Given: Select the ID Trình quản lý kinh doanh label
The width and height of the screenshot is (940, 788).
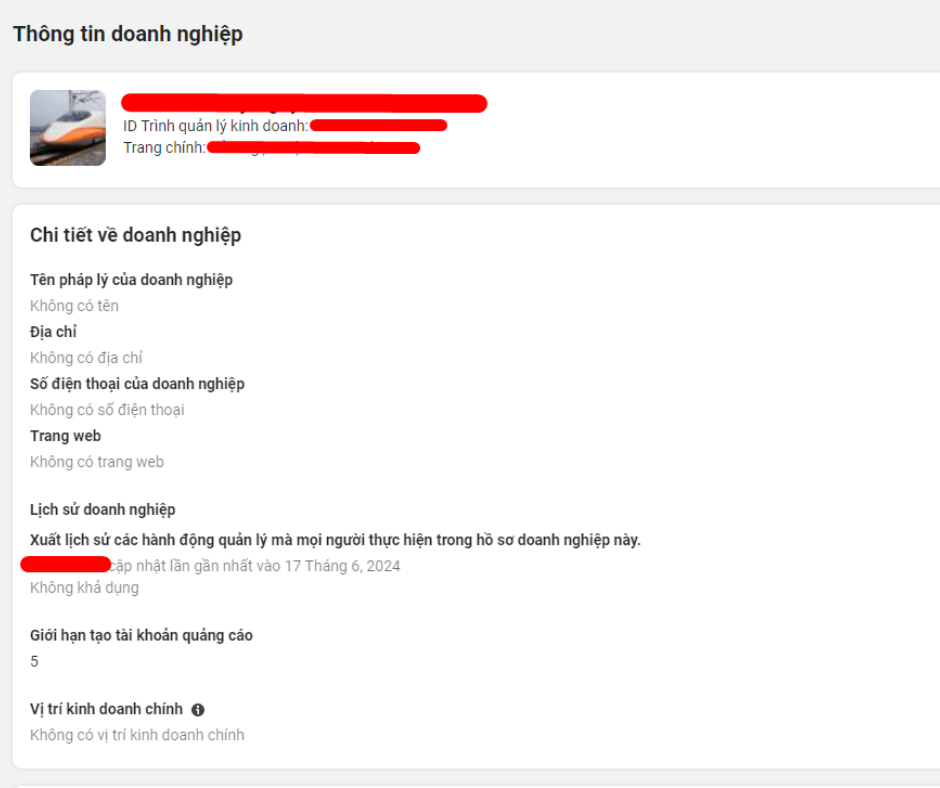Looking at the screenshot, I should coord(216,126).
